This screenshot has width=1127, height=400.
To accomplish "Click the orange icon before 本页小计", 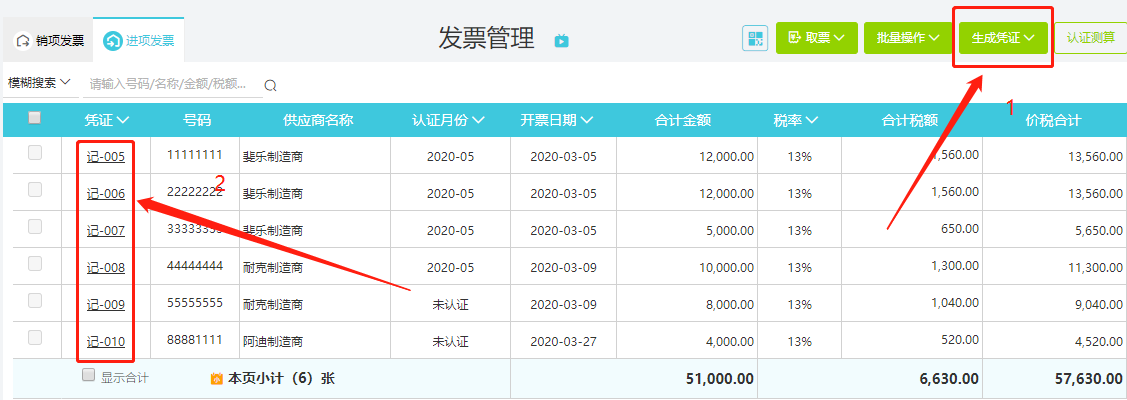I will (x=217, y=379).
